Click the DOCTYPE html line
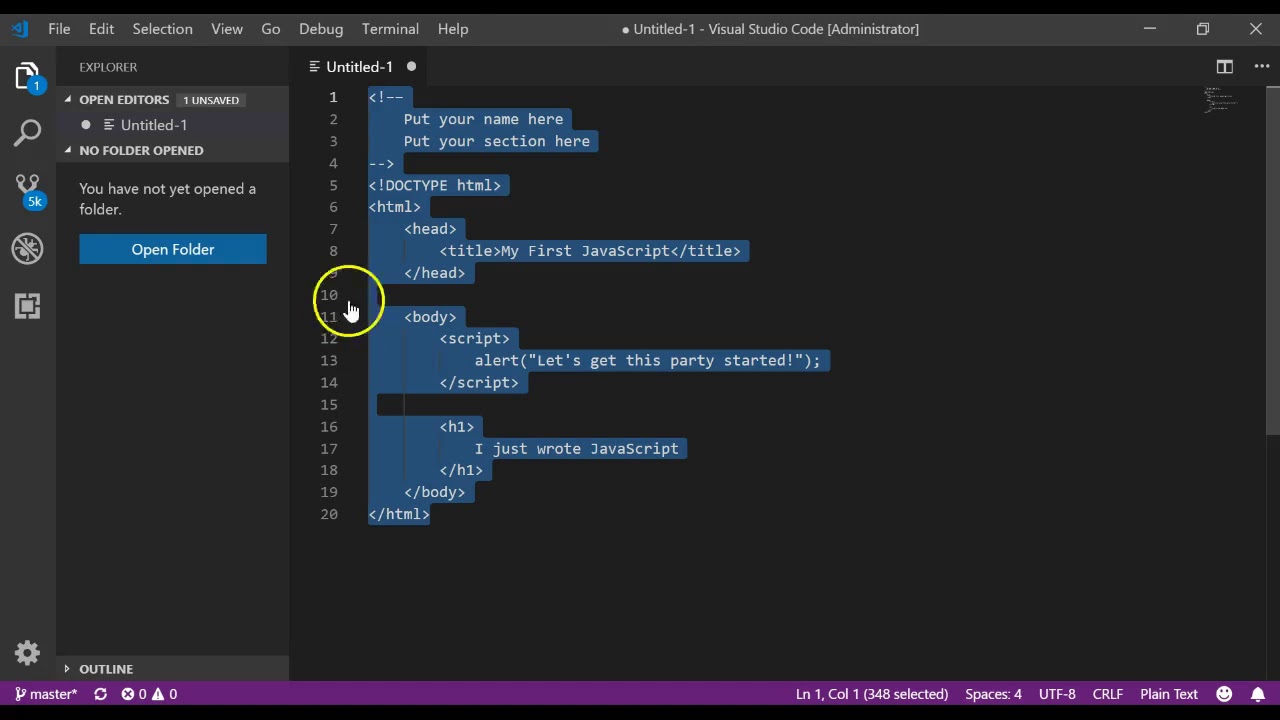 click(435, 185)
